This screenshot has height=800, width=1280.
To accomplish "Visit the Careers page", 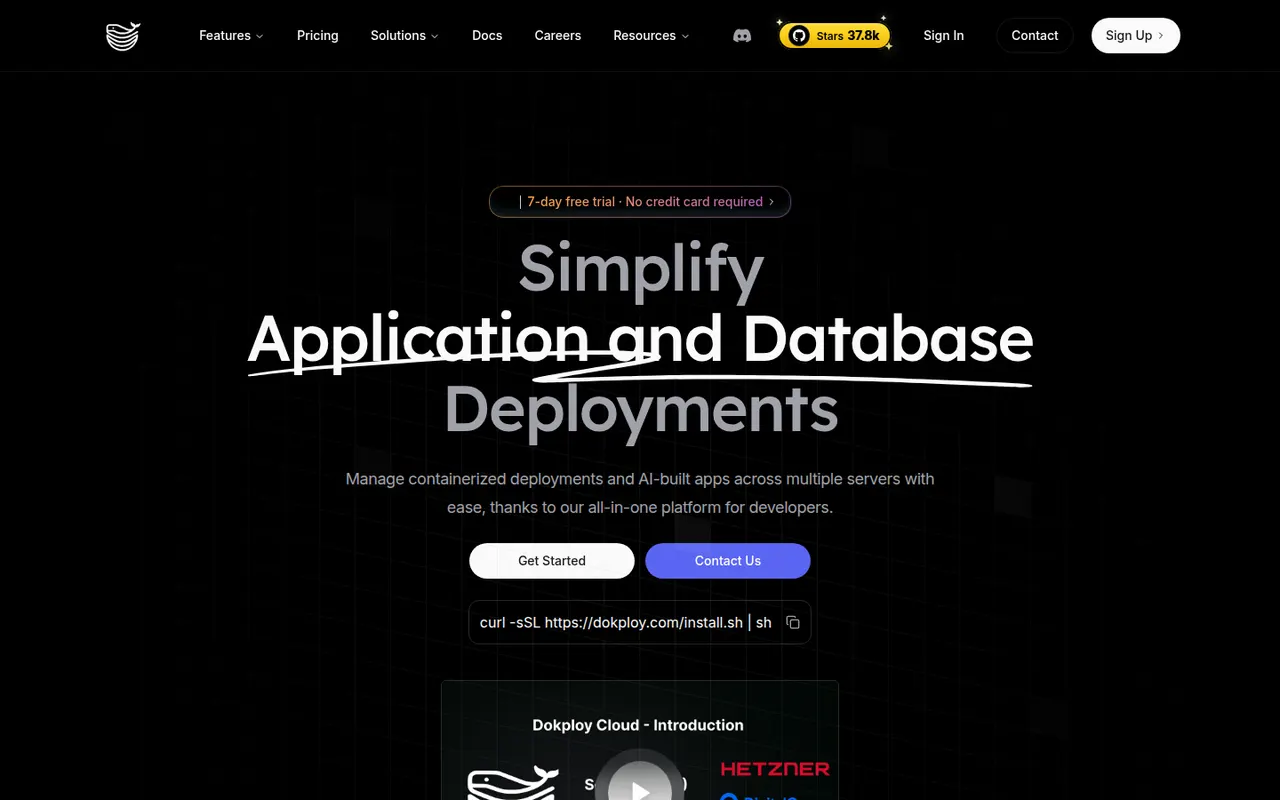I will coord(558,36).
